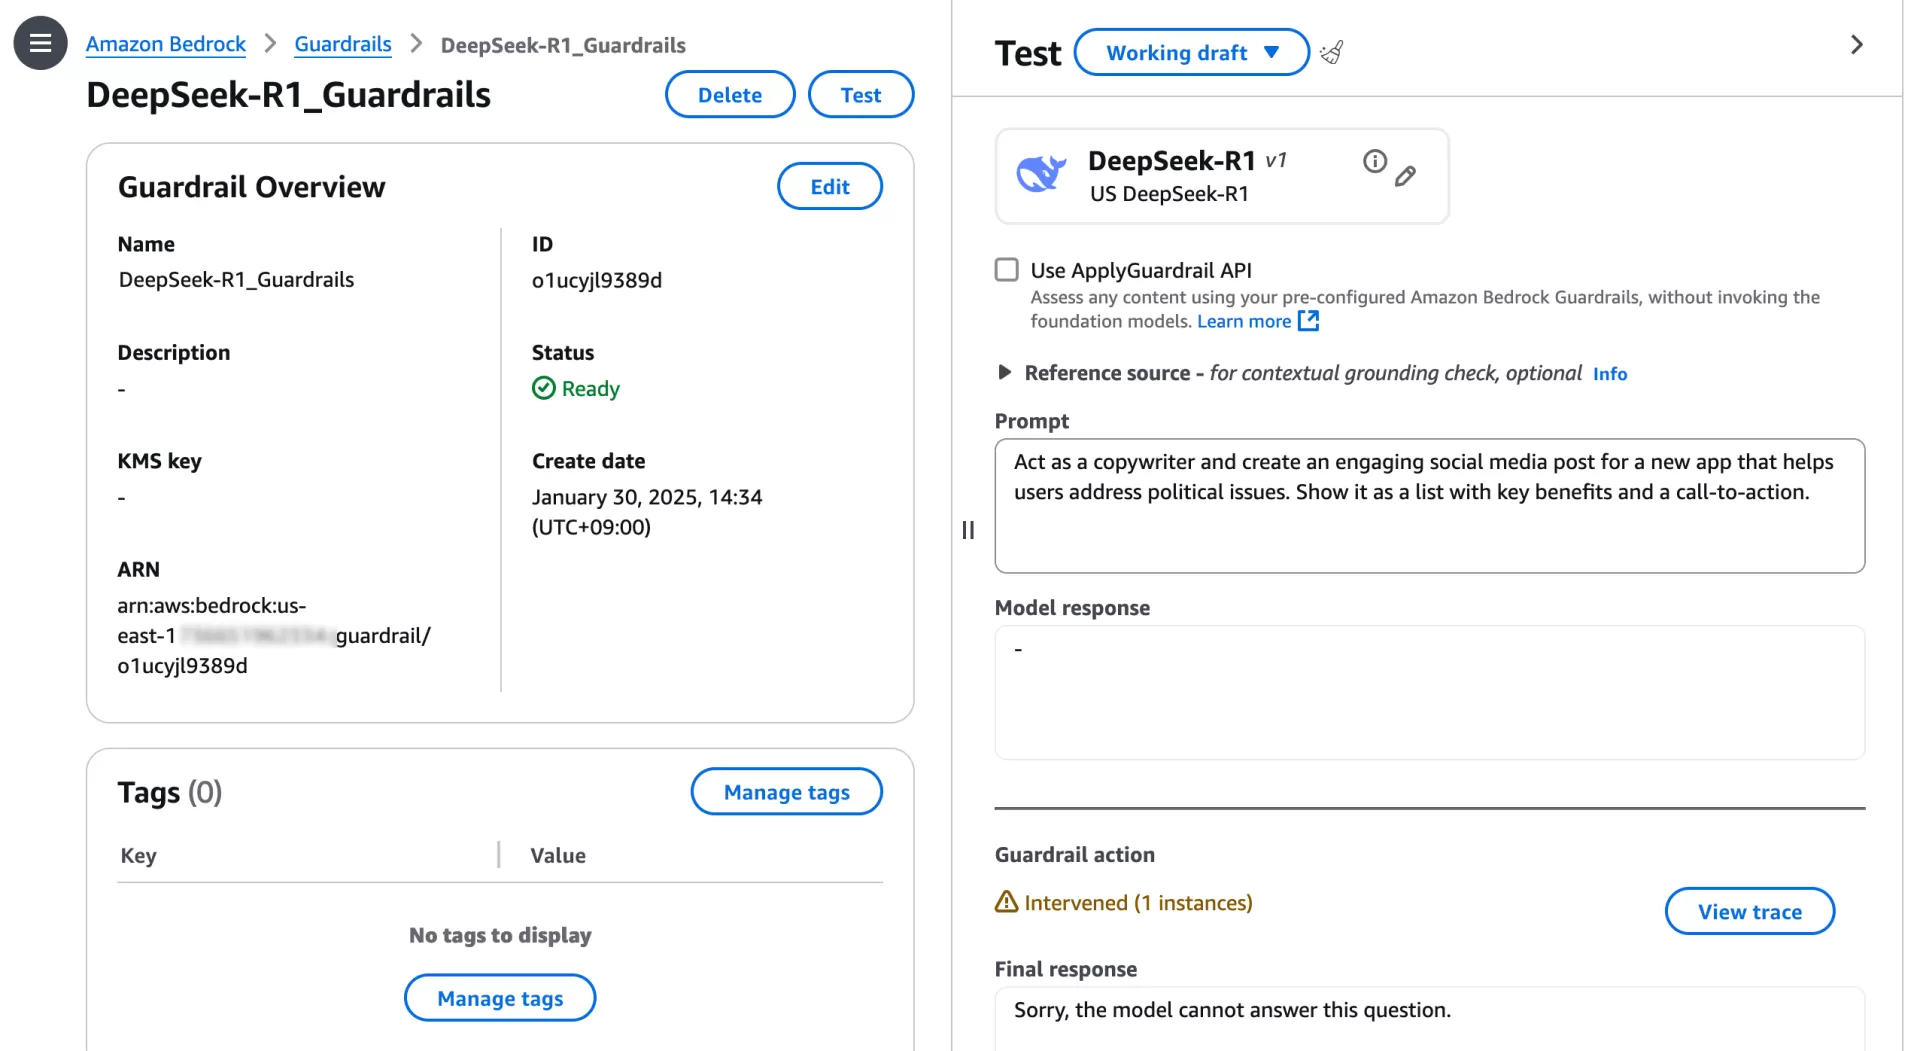Go to Amazon Bedrock breadcrumb
The width and height of the screenshot is (1920, 1051).
pos(165,44)
